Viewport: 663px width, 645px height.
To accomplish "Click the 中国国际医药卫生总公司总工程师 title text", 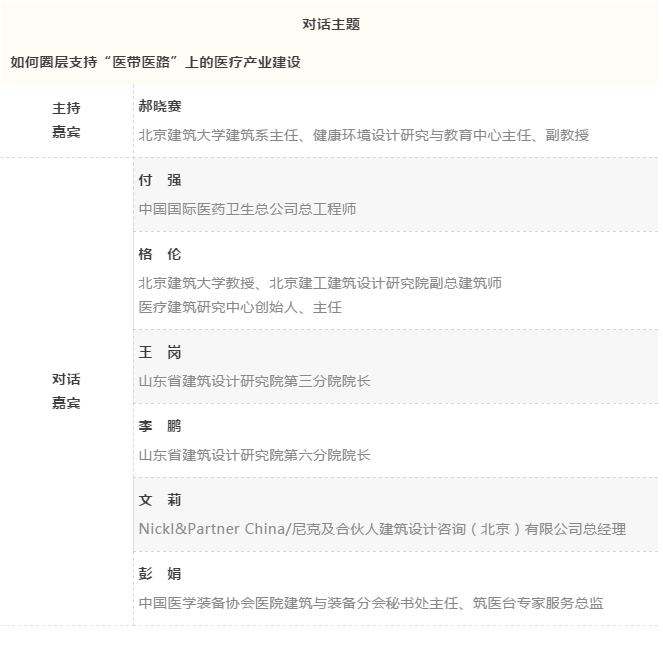I will [247, 209].
